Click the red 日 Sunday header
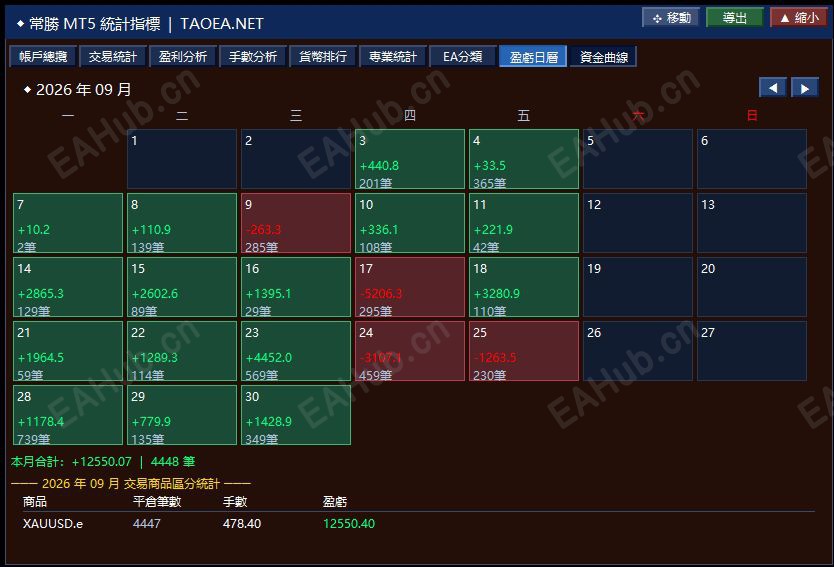The width and height of the screenshot is (834, 567). click(x=752, y=115)
